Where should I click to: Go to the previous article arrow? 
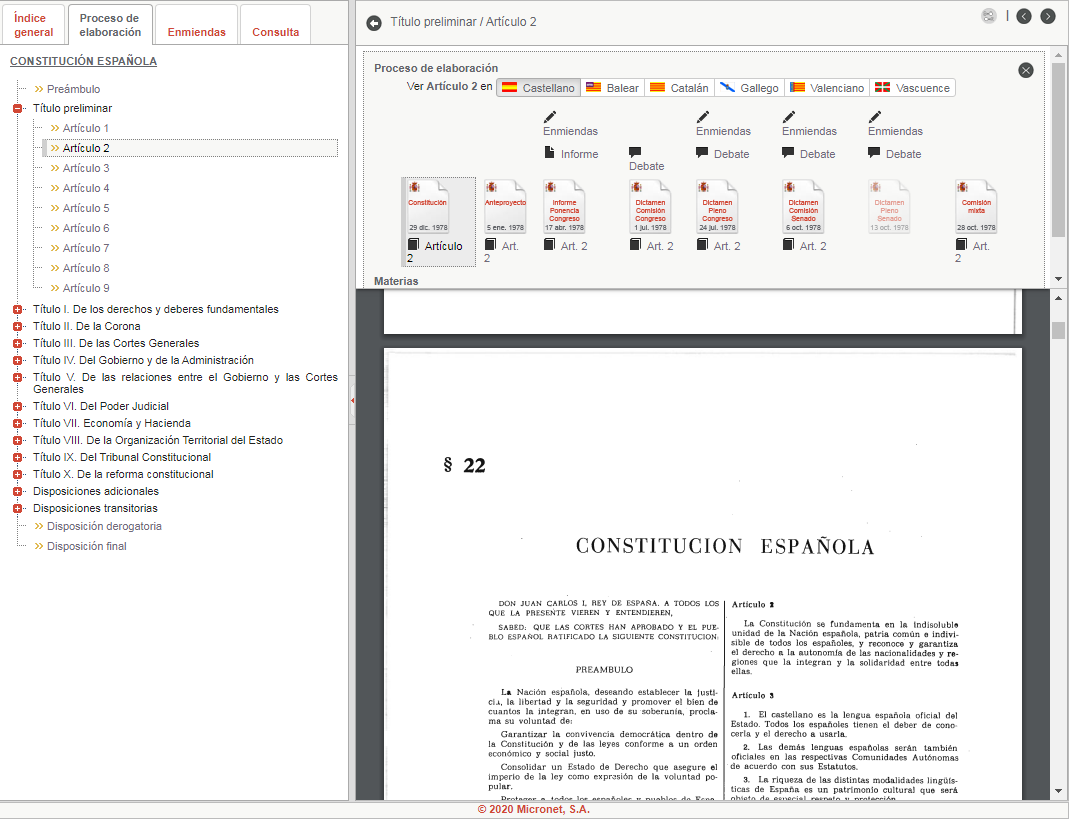pyautogui.click(x=1024, y=16)
